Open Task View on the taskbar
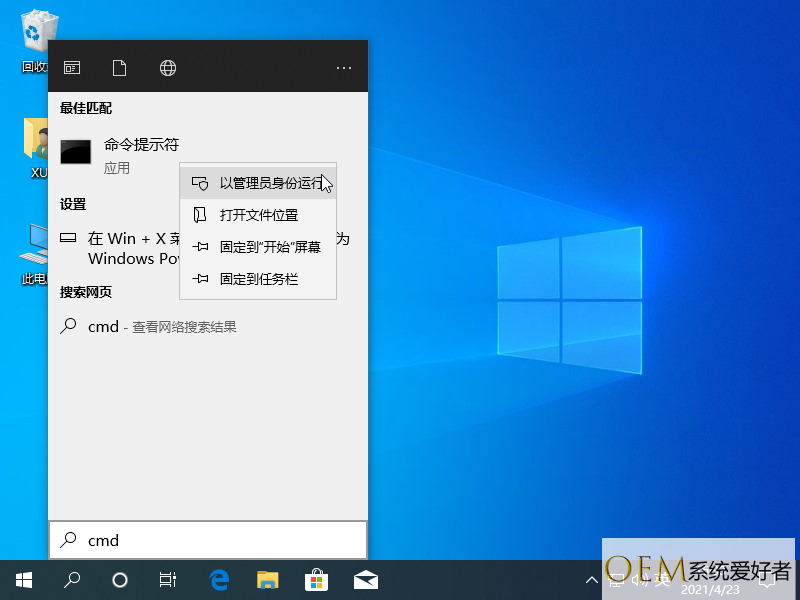Viewport: 800px width, 600px height. tap(168, 579)
